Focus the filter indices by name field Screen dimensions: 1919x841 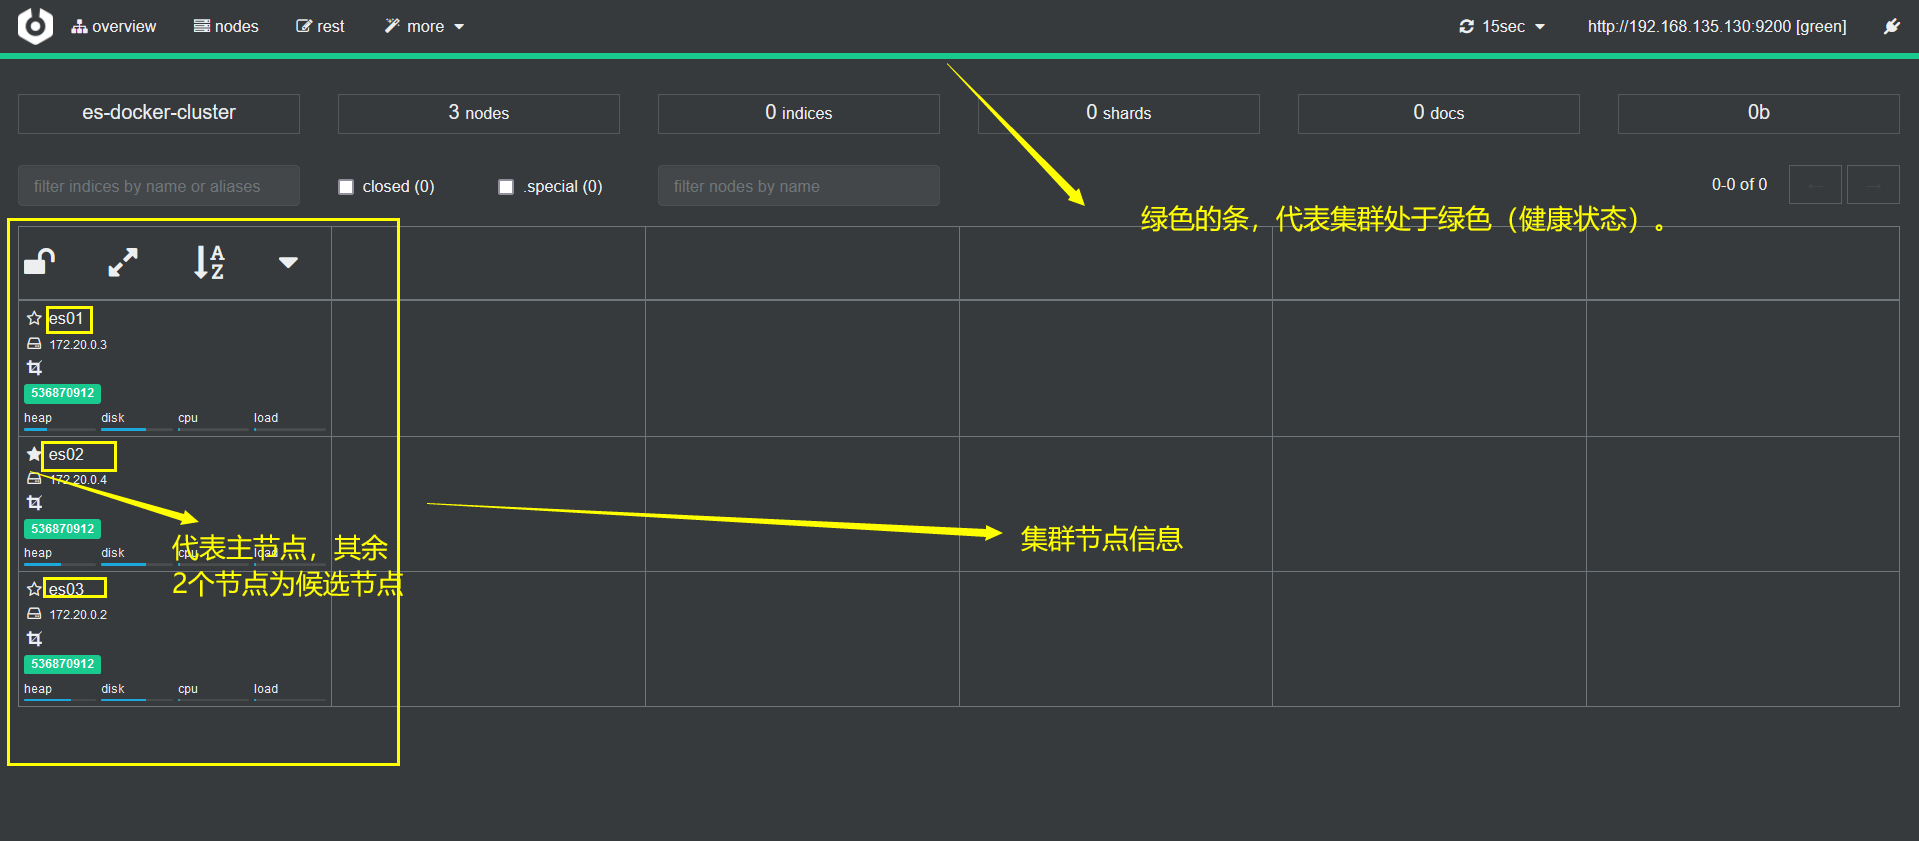159,186
